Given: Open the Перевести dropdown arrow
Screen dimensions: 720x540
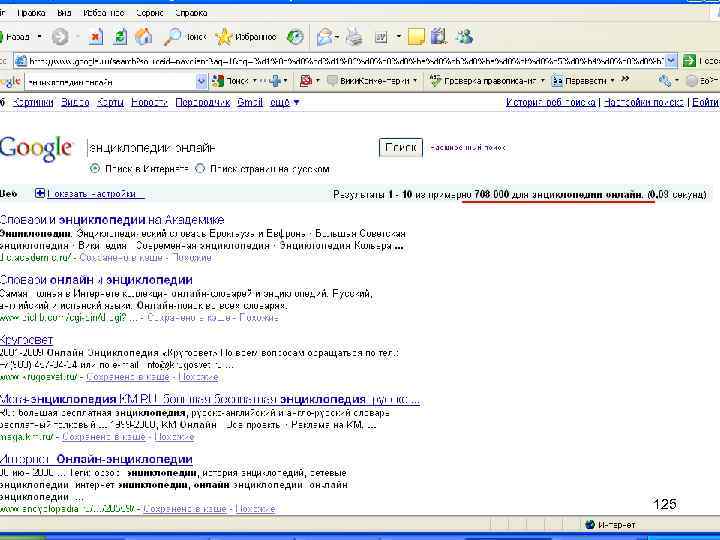Looking at the screenshot, I should pyautogui.click(x=613, y=81).
